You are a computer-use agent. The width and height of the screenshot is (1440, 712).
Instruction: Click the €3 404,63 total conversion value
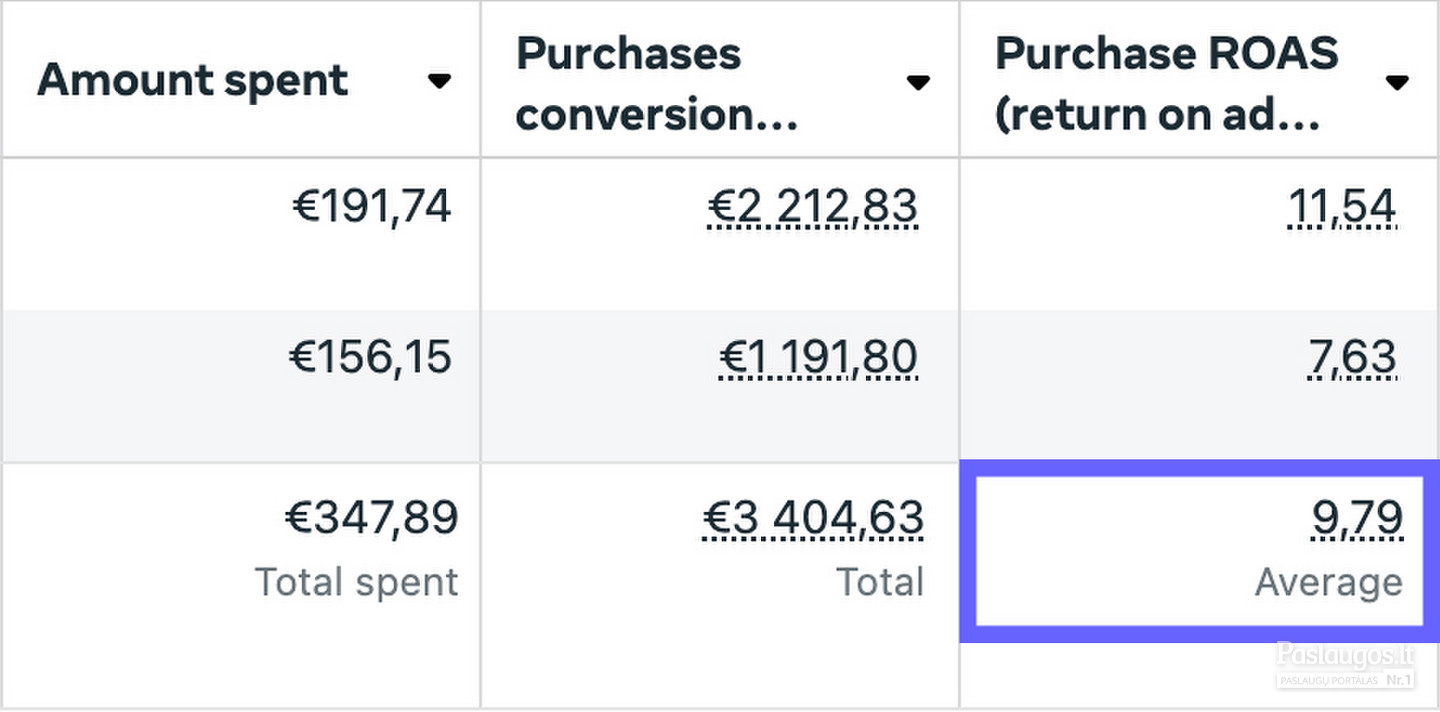click(x=813, y=518)
